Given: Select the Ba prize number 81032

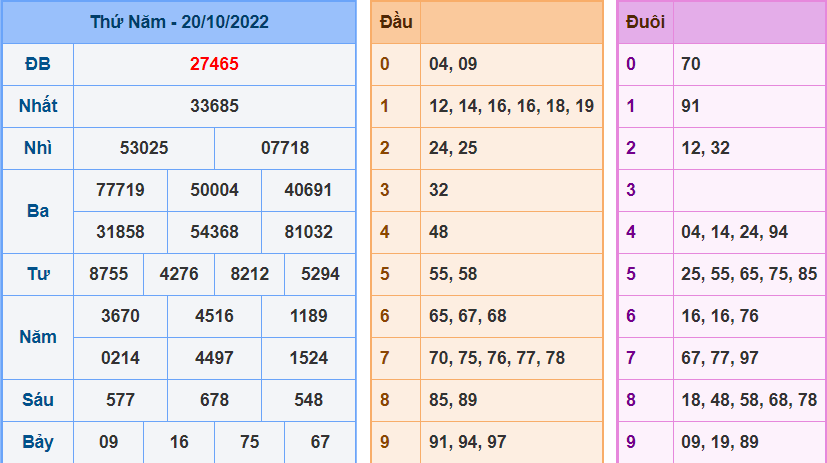Looking at the screenshot, I should coord(309,232).
